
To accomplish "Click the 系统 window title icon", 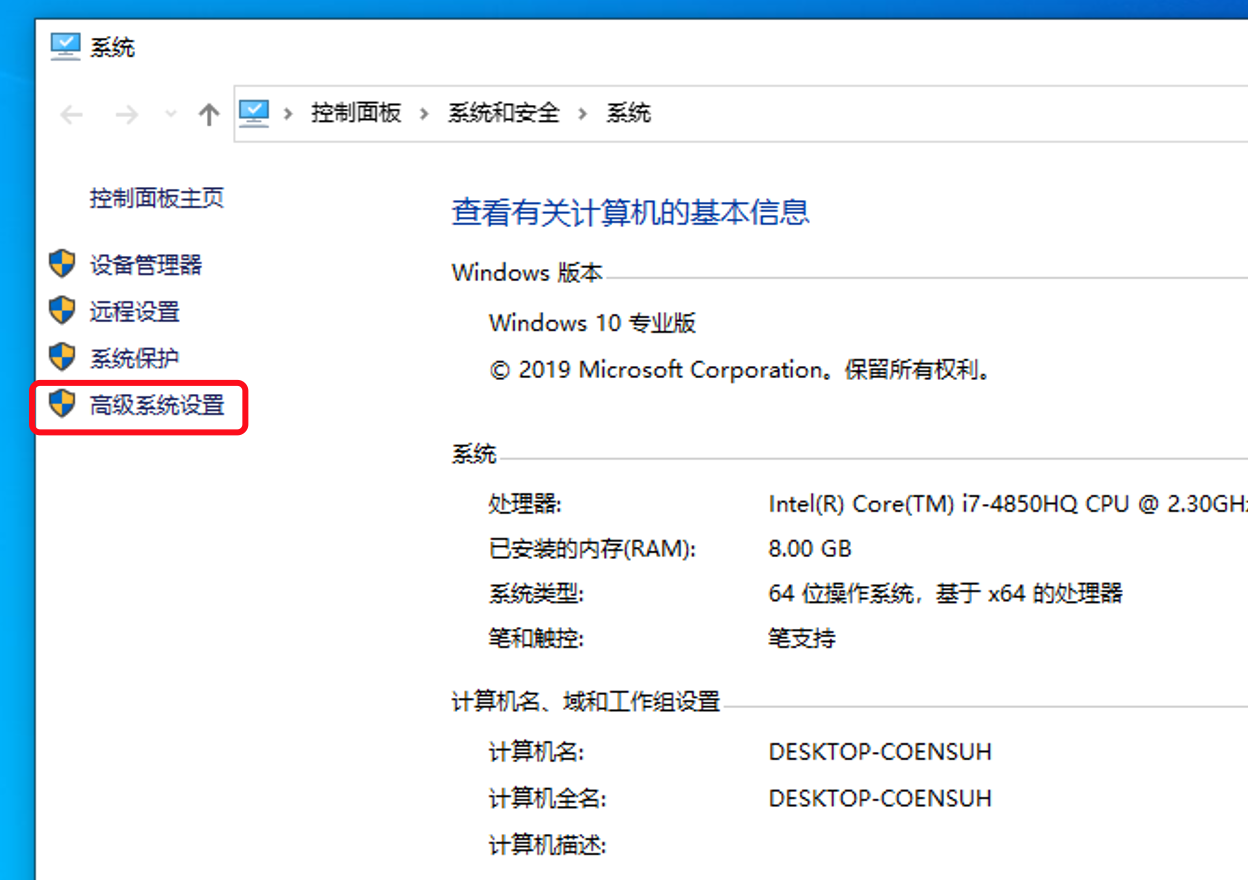I will click(65, 46).
